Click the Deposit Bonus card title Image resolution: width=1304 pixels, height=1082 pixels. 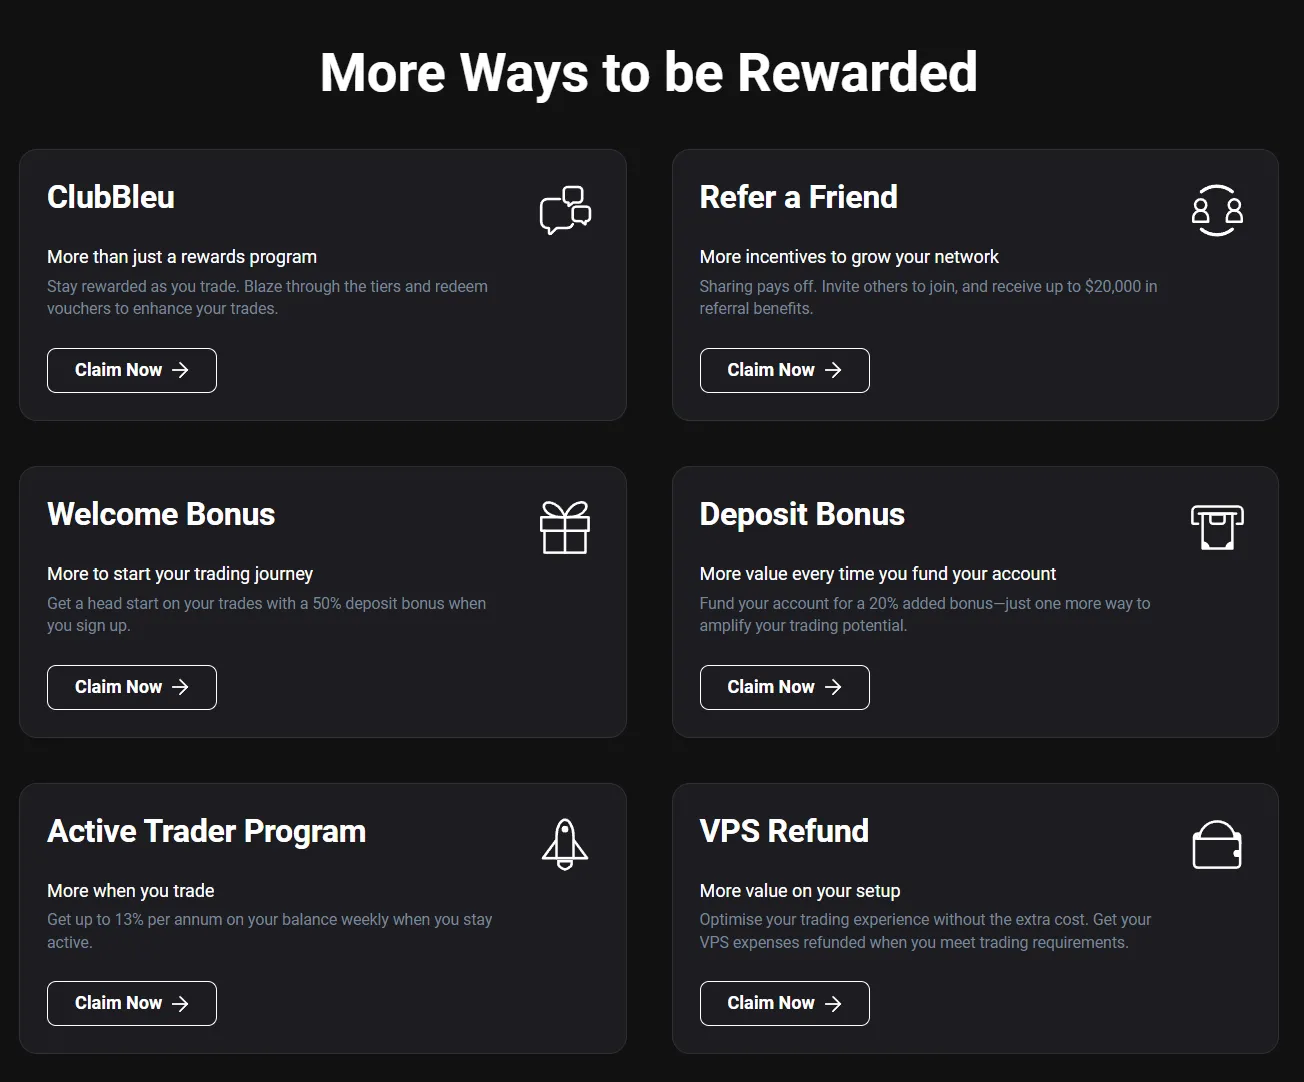802,514
